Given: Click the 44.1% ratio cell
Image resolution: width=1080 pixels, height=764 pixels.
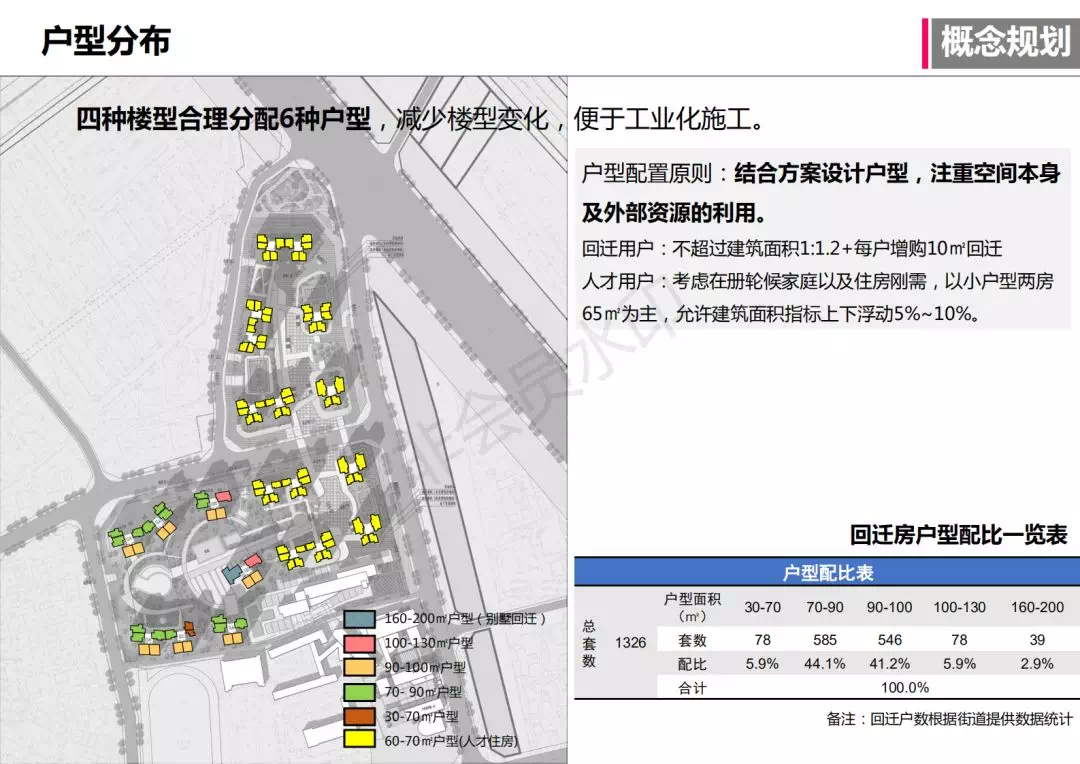Looking at the screenshot, I should [x=824, y=664].
